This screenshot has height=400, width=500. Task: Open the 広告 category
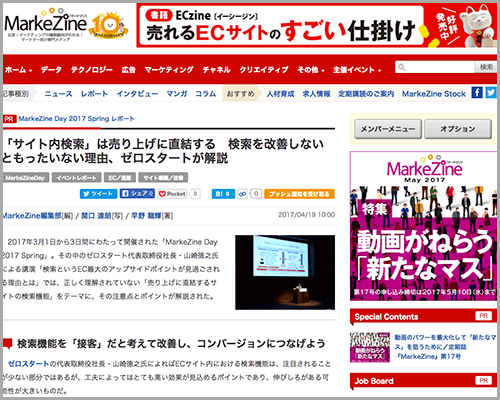click(129, 70)
